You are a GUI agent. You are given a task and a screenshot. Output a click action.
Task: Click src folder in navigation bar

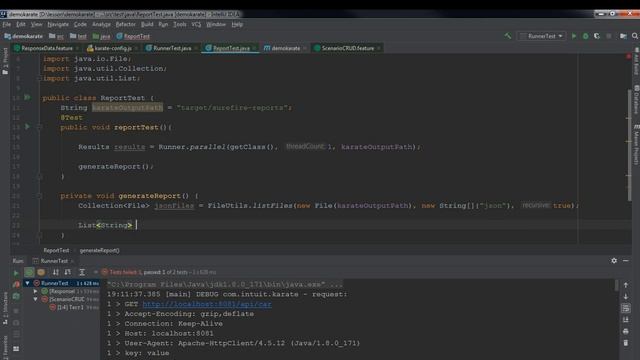56,36
